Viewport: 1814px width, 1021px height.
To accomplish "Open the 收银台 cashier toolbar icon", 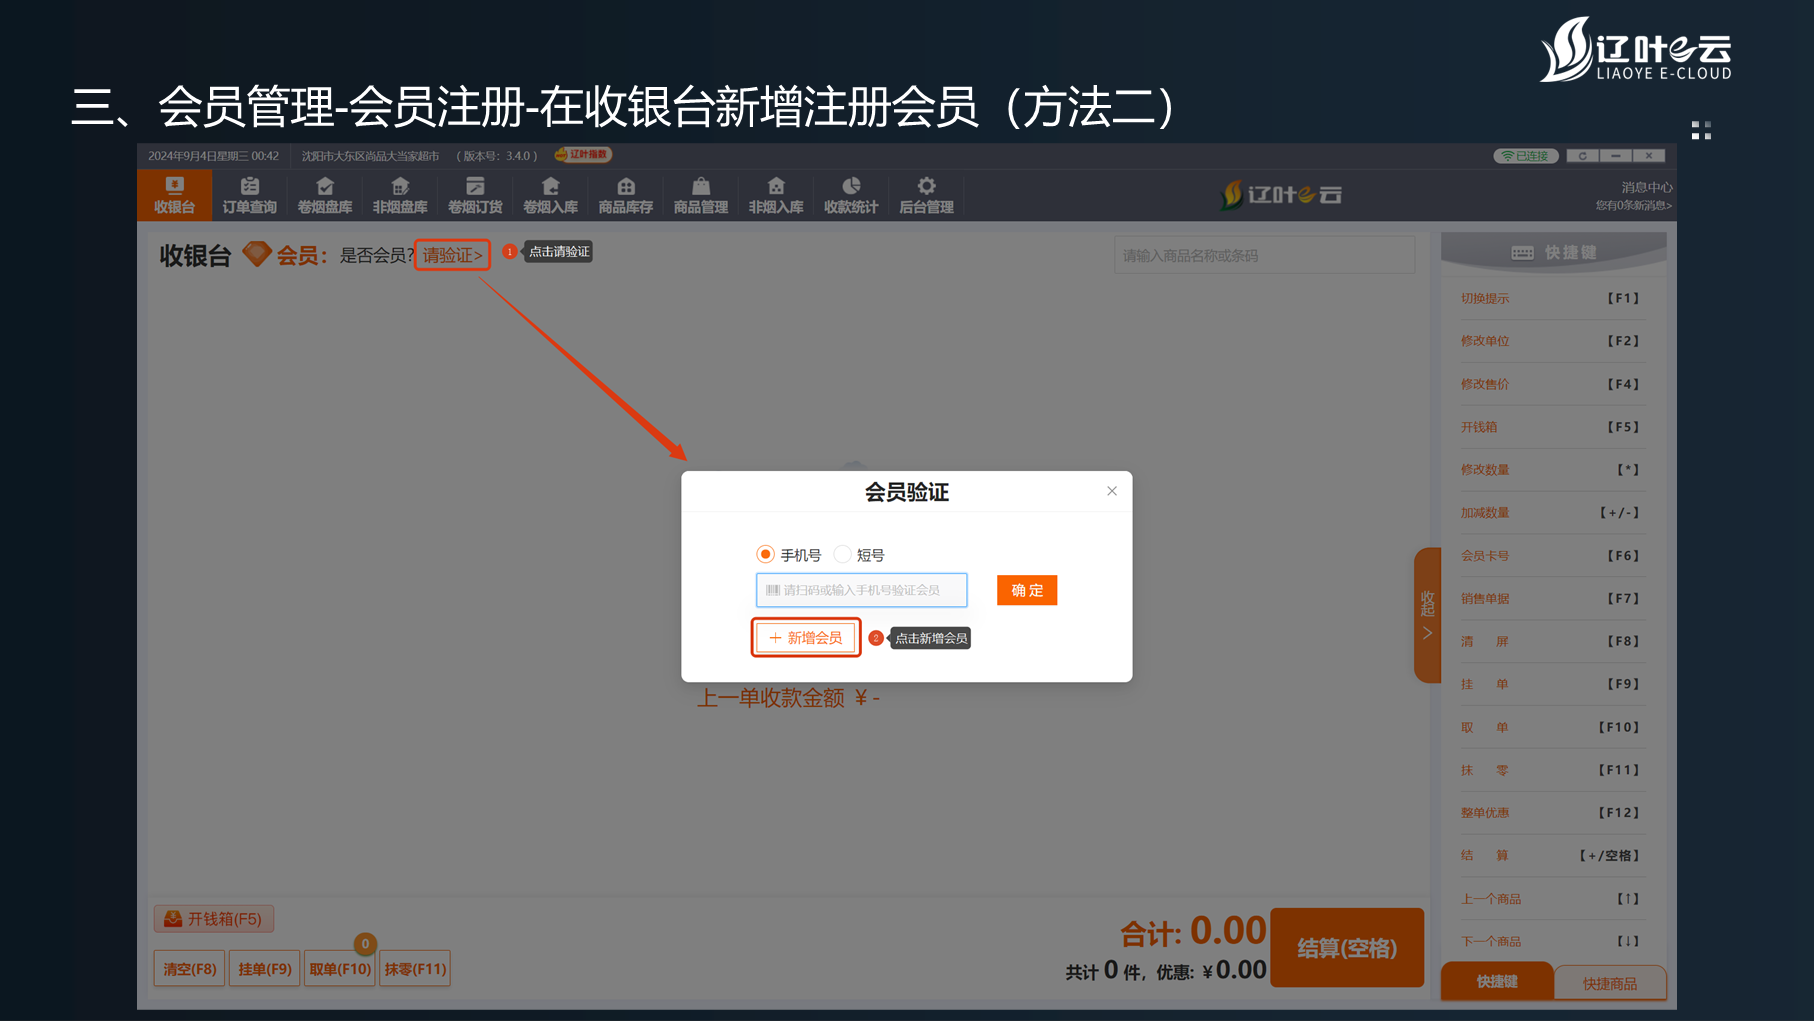I will pos(174,195).
